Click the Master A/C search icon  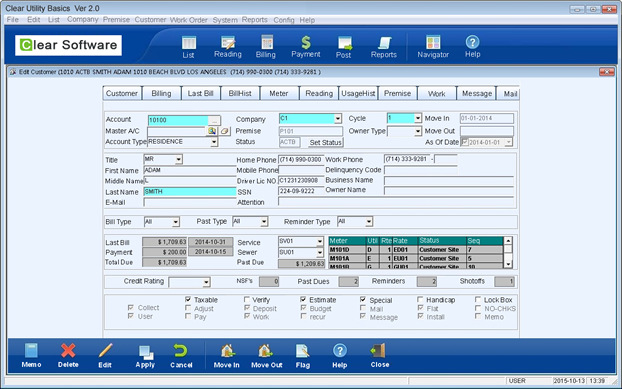pyautogui.click(x=212, y=131)
